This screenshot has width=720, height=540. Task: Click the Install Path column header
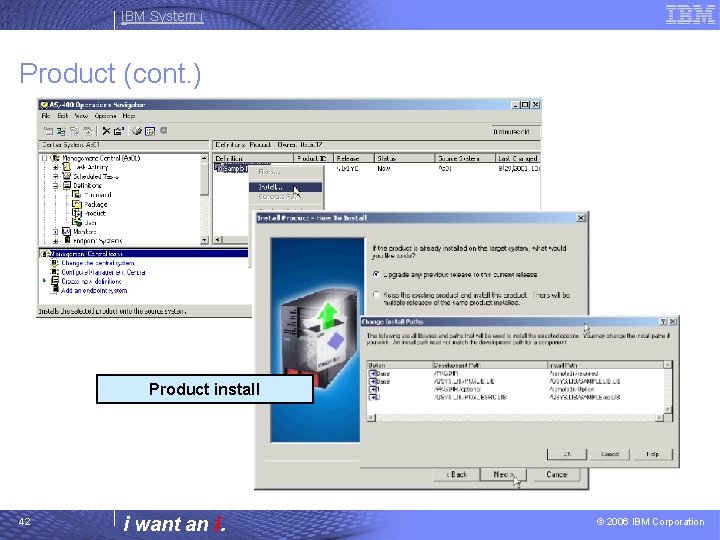click(605, 365)
